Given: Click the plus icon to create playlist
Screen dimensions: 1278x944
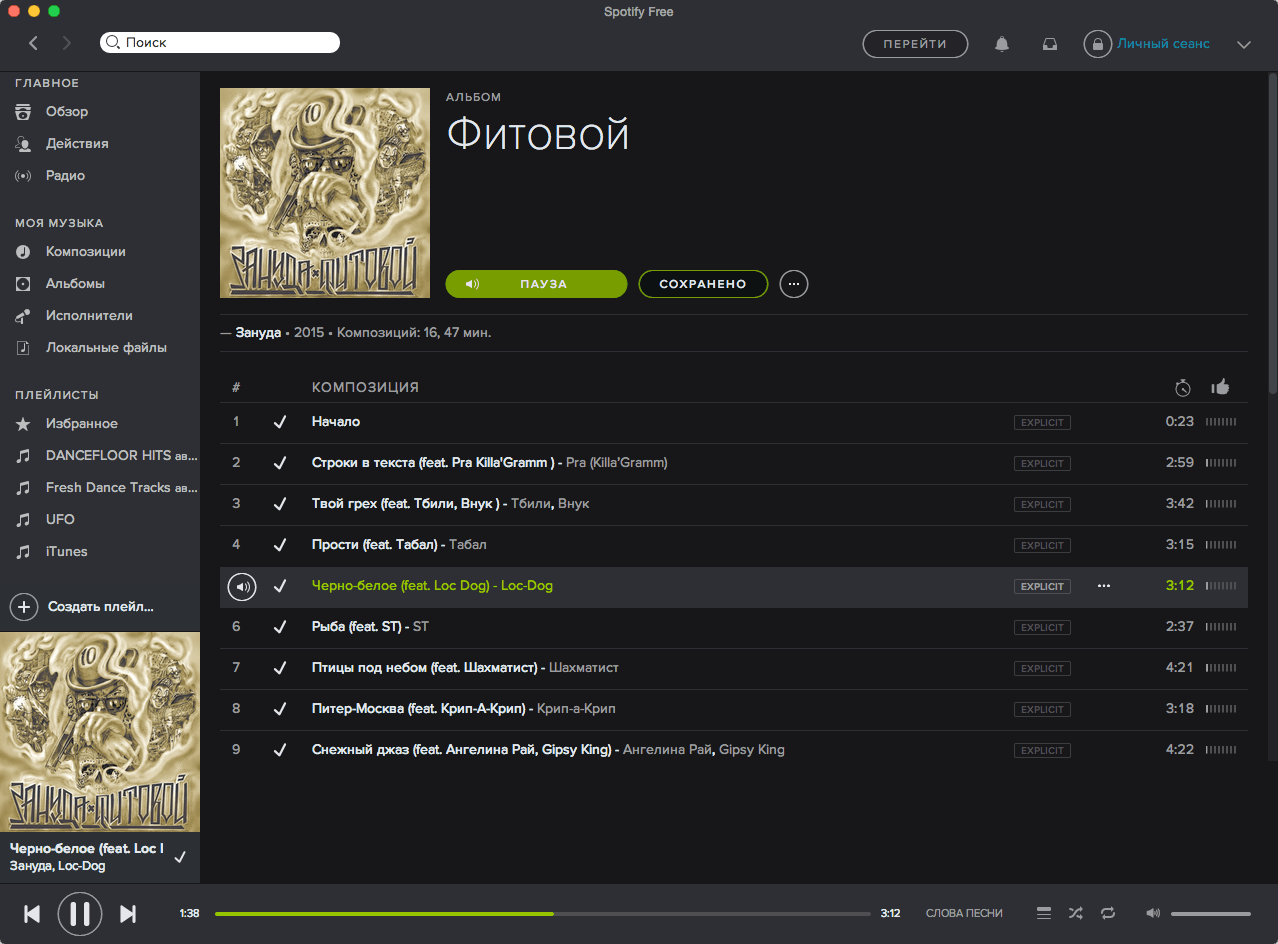Looking at the screenshot, I should 24,607.
